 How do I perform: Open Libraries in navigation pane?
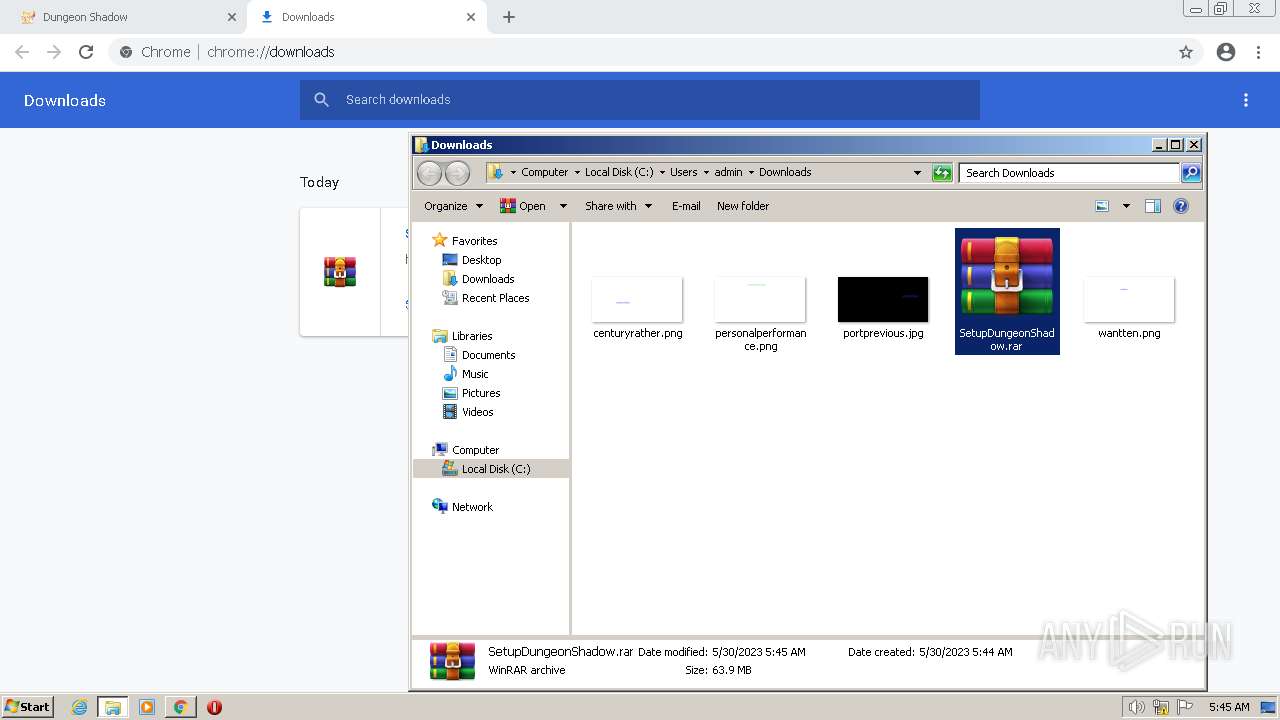coord(472,336)
